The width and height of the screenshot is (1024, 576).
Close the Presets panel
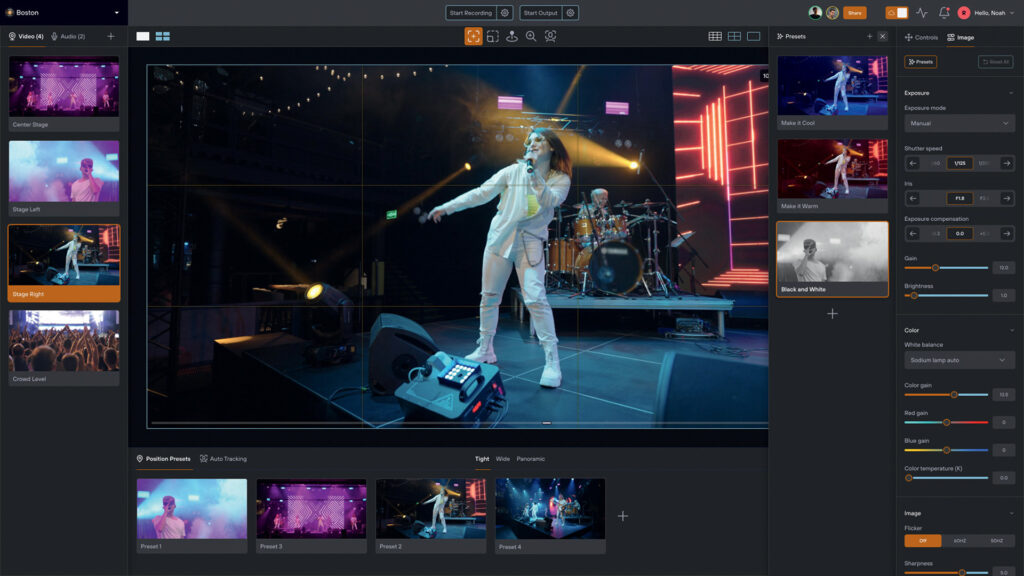882,36
